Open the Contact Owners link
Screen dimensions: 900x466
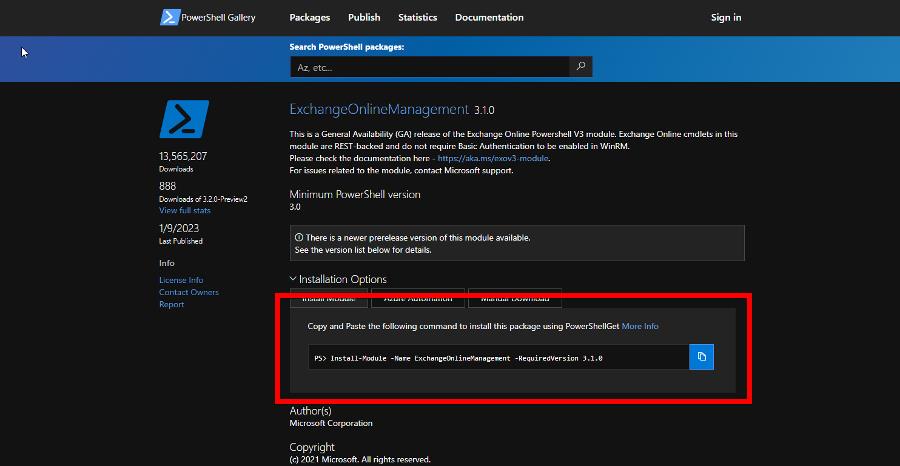(x=189, y=292)
